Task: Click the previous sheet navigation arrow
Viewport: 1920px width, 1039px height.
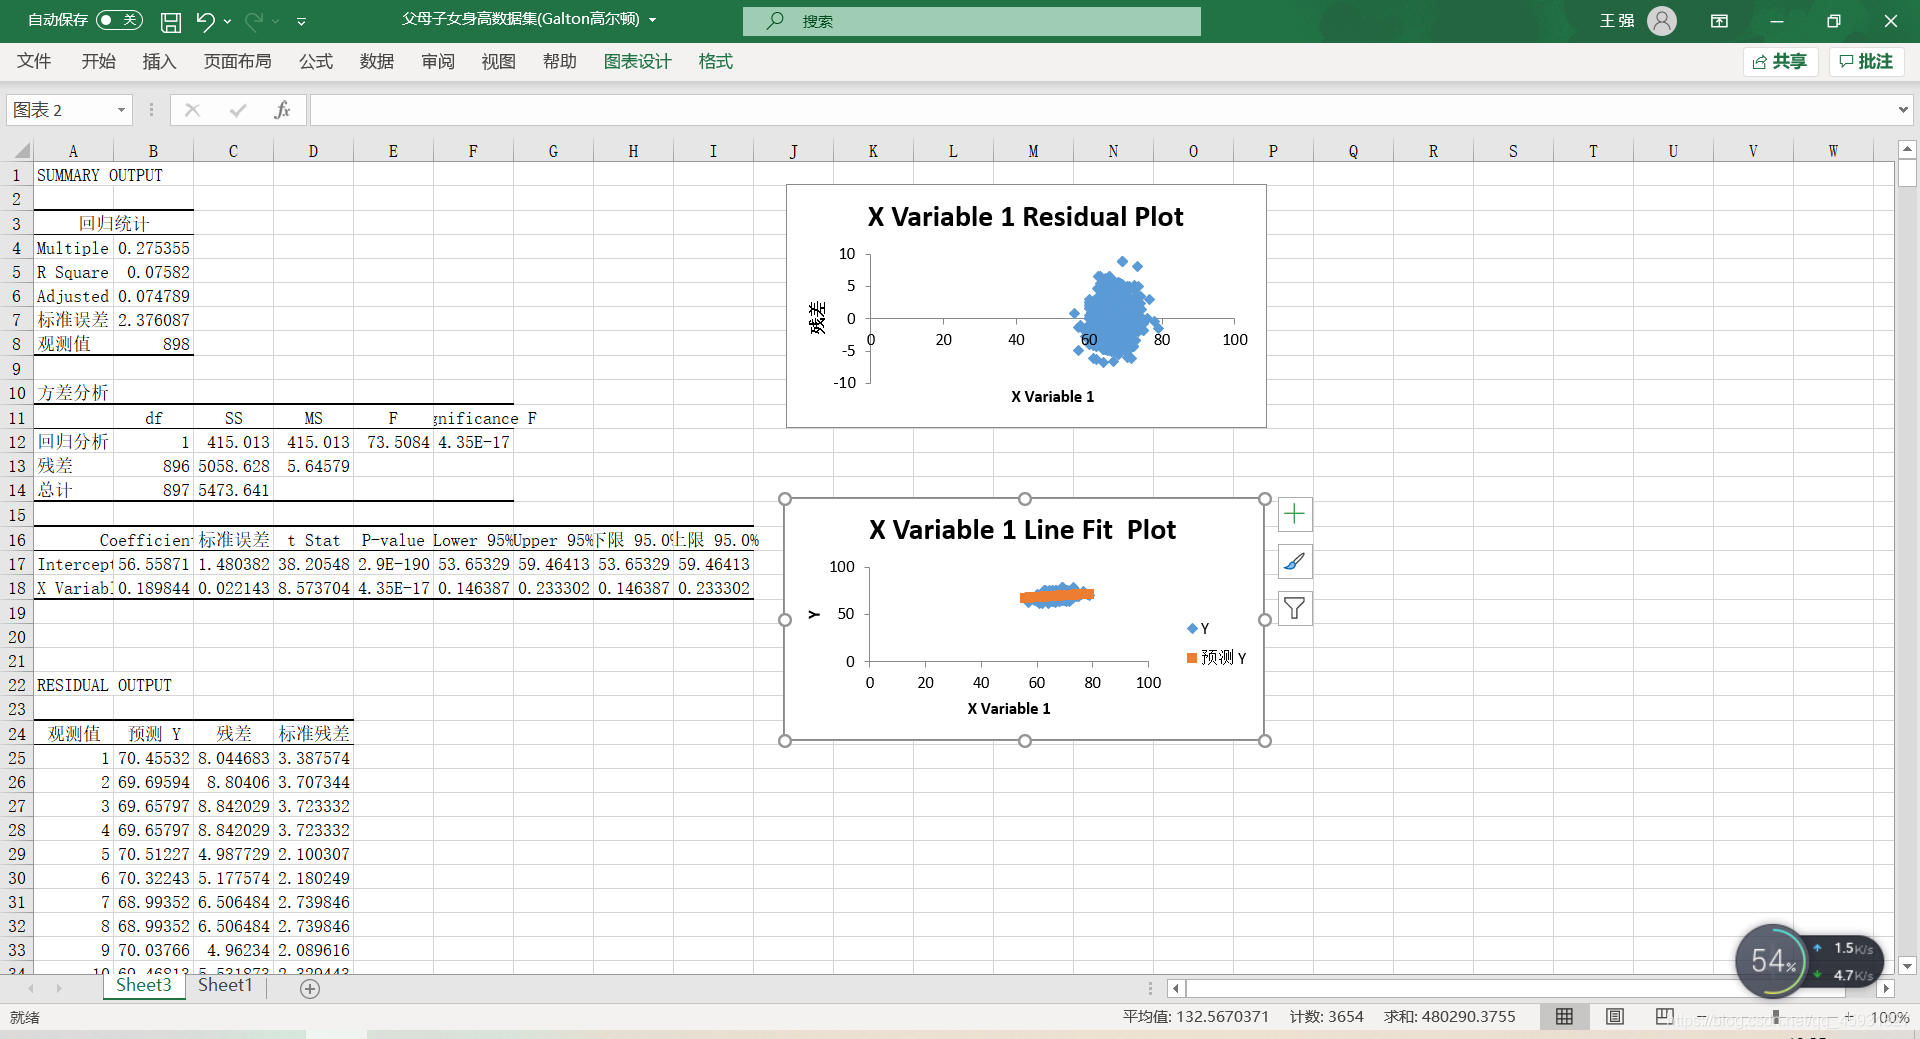Action: 31,988
